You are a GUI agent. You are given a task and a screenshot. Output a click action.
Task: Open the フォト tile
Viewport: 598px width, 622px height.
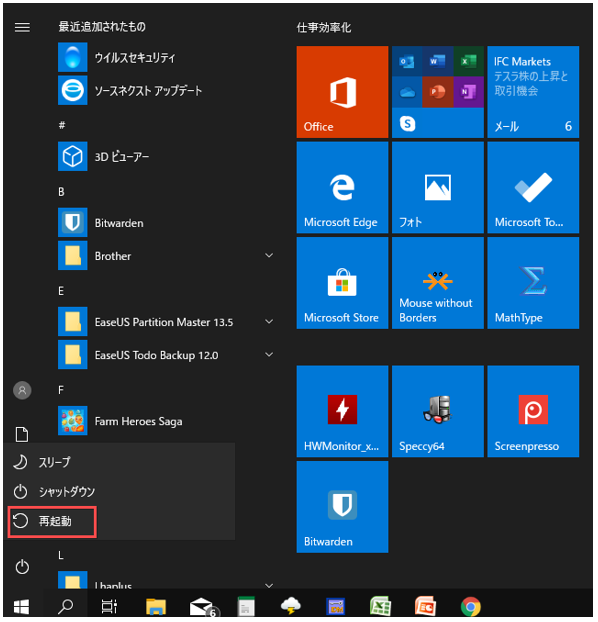click(x=438, y=187)
